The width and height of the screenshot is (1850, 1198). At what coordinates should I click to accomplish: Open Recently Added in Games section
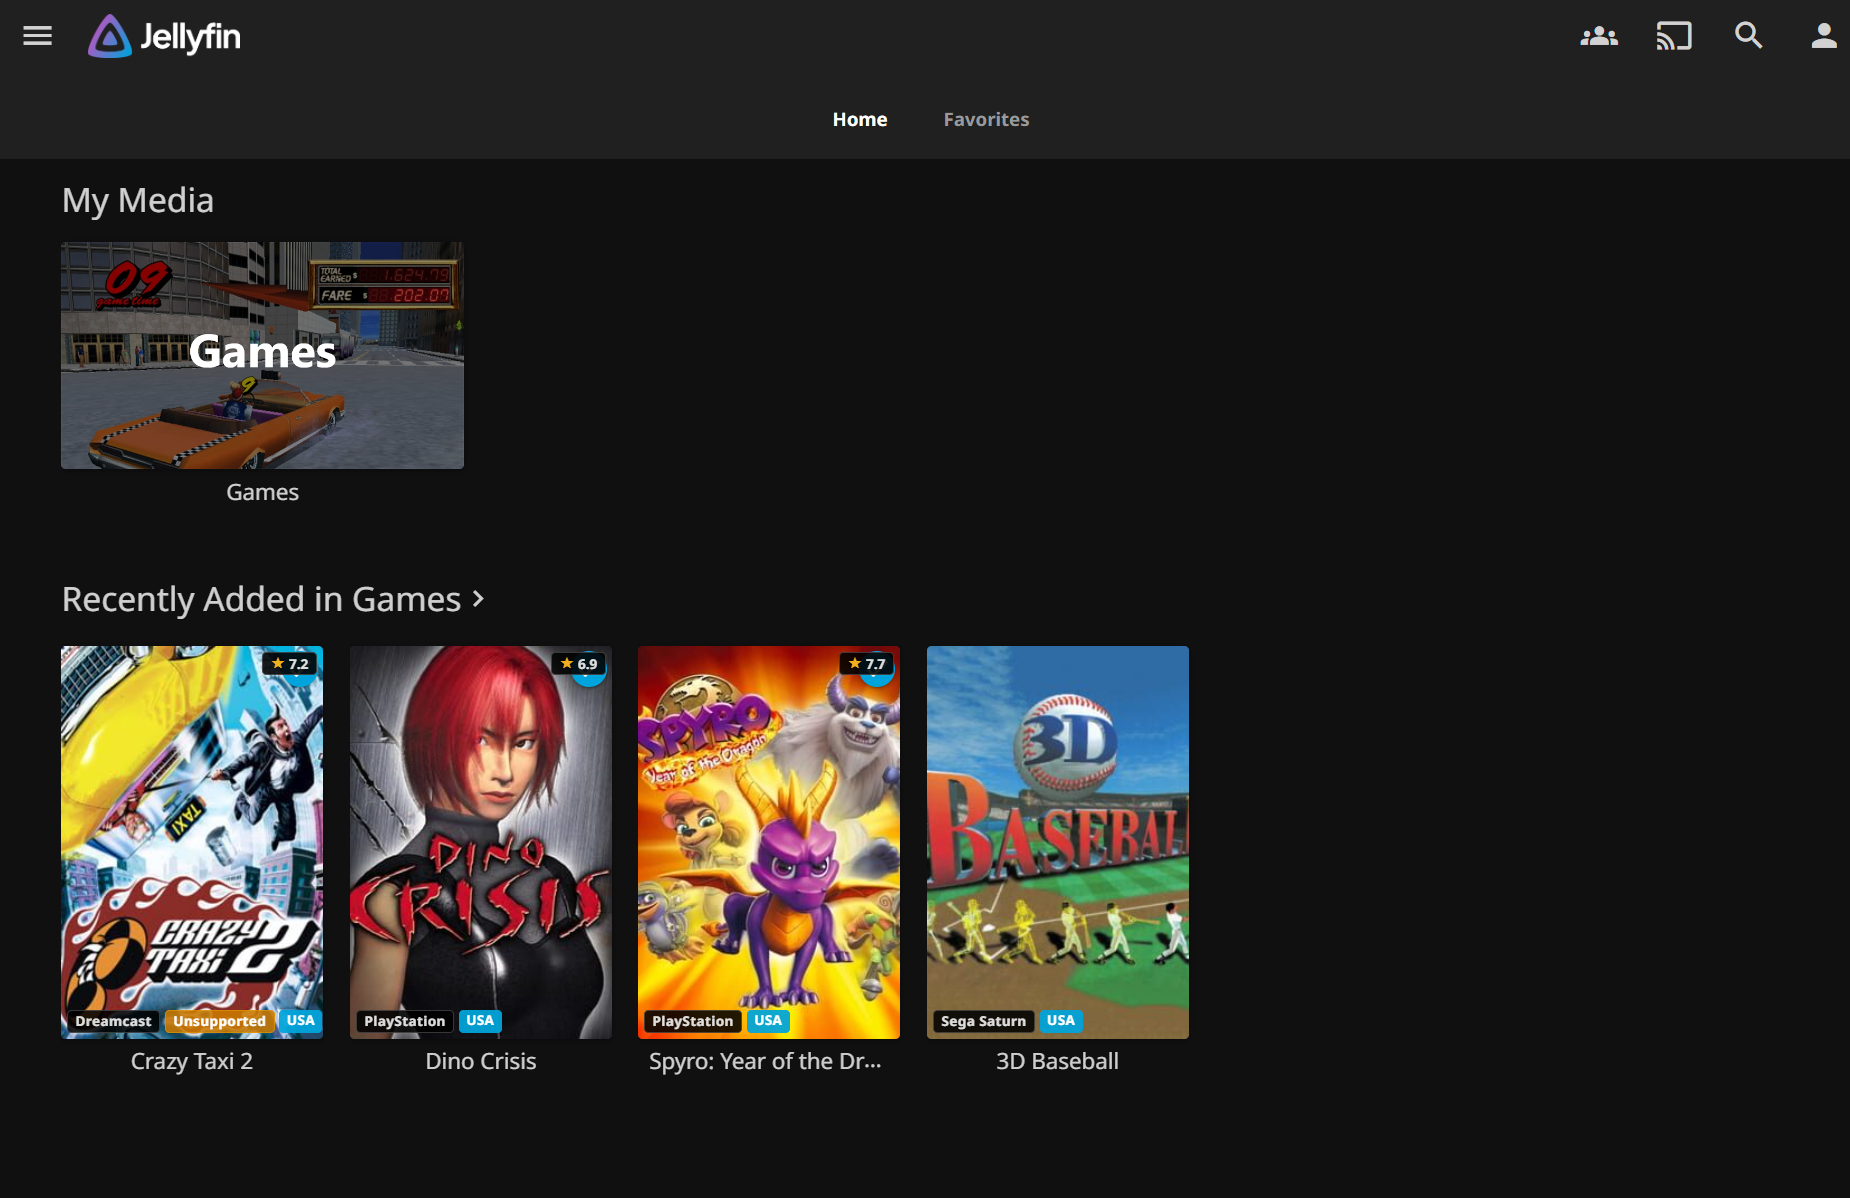[261, 599]
